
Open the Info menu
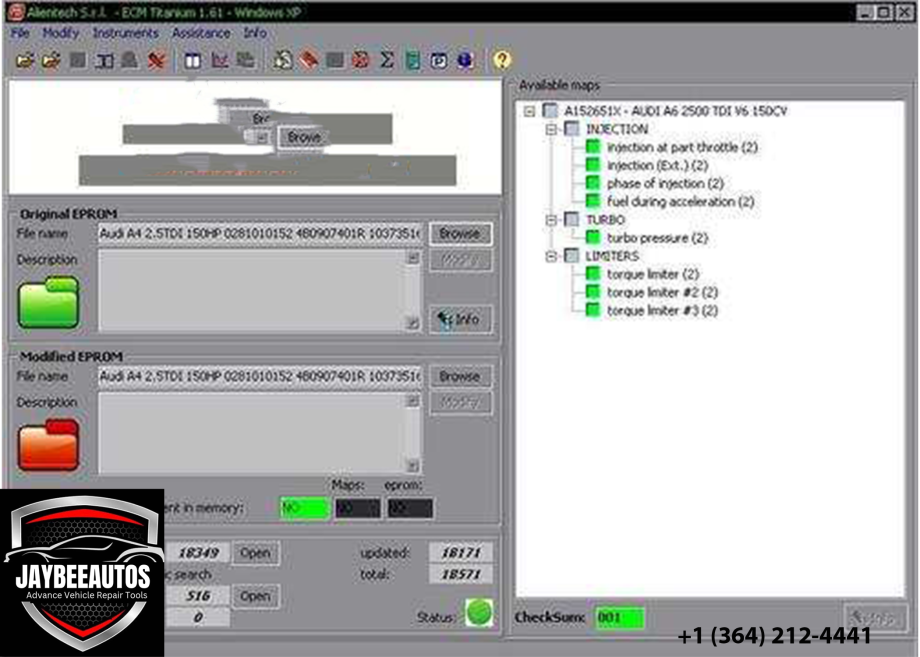pos(255,33)
